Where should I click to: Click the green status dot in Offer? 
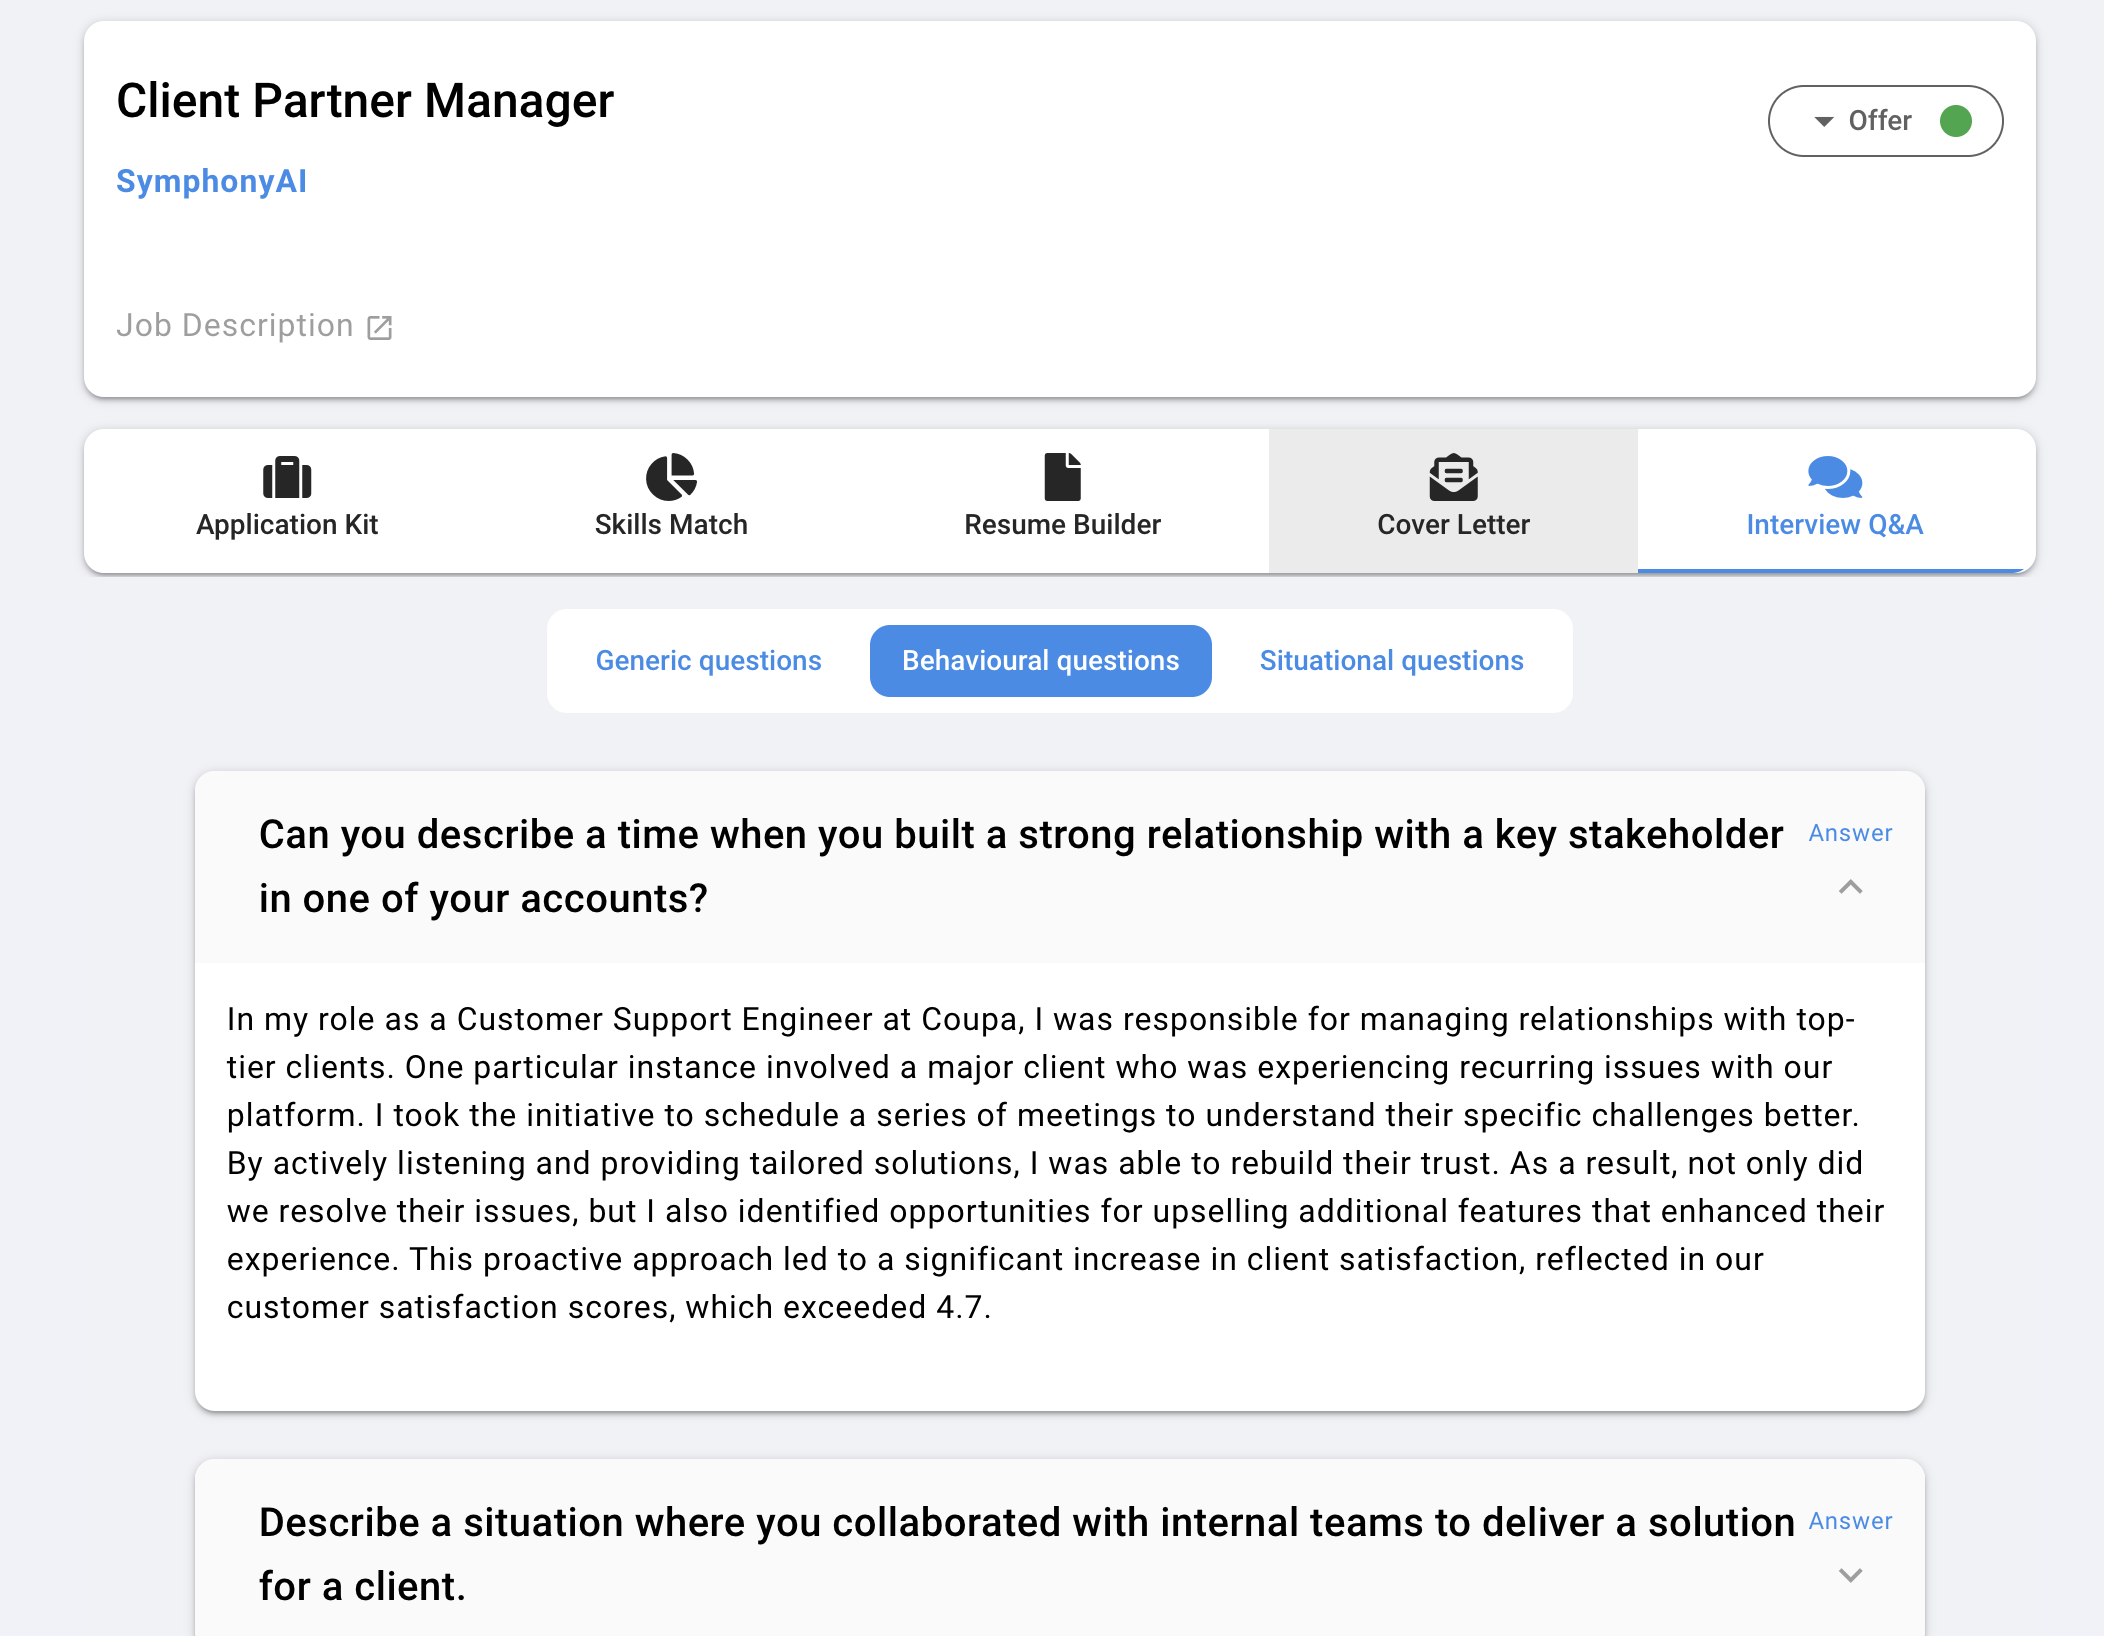coord(1955,121)
